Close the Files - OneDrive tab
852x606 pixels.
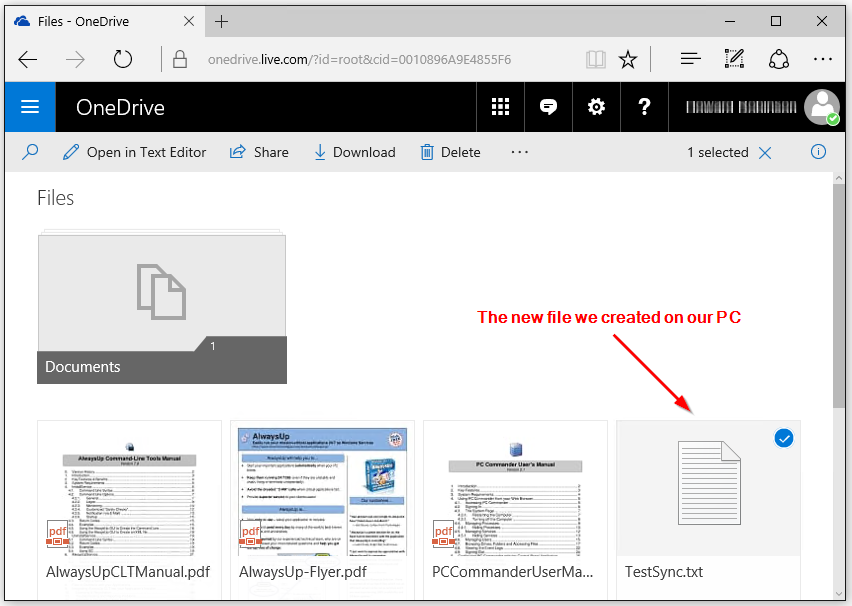coord(189,21)
